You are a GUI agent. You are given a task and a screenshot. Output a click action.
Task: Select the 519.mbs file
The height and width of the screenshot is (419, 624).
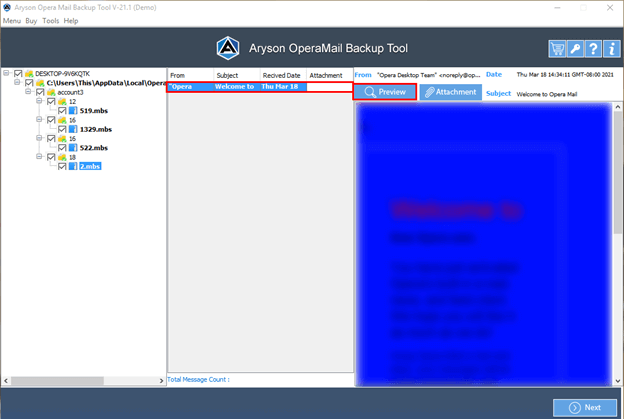pos(94,111)
